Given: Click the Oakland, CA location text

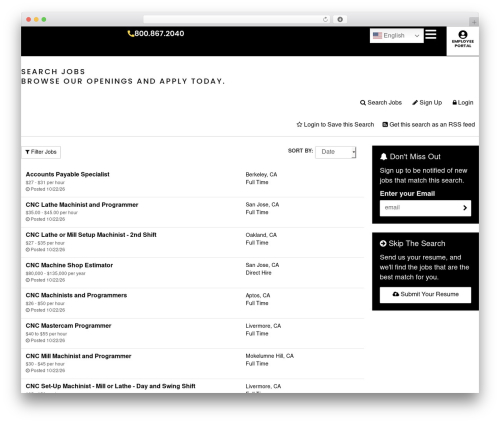Looking at the screenshot, I should 261,235.
